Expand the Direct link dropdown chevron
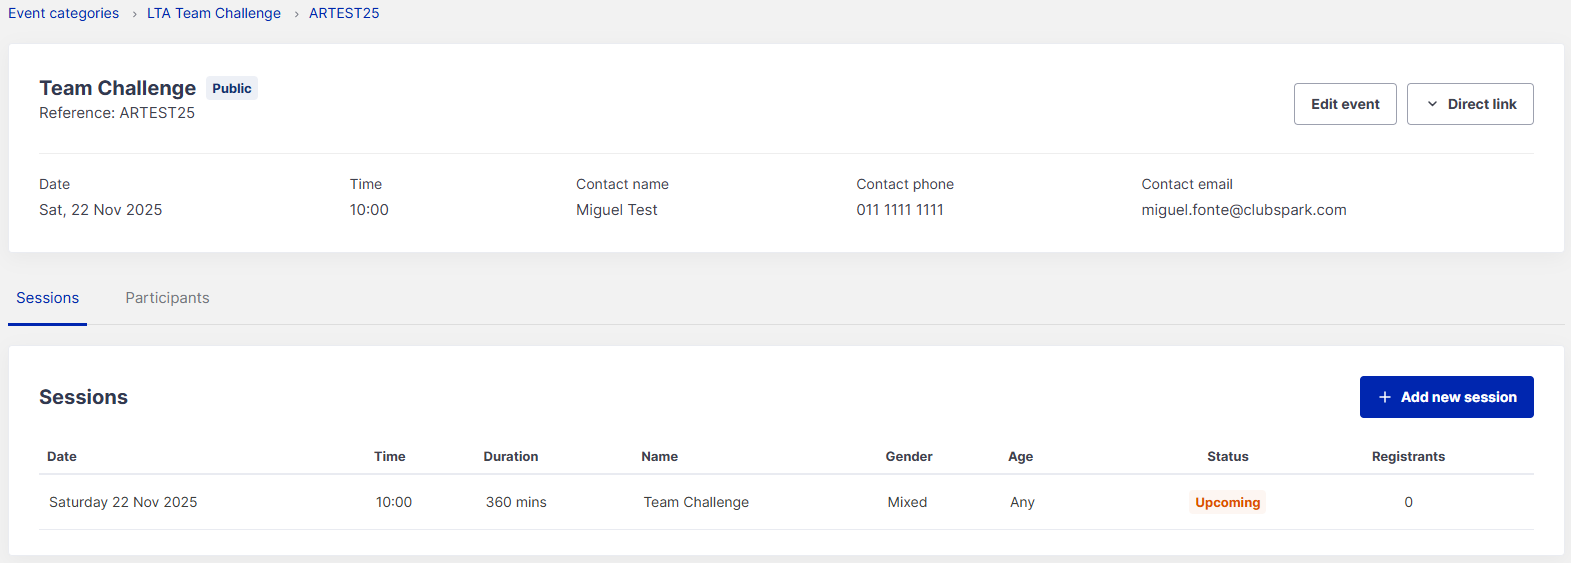This screenshot has height=563, width=1571. pyautogui.click(x=1432, y=104)
